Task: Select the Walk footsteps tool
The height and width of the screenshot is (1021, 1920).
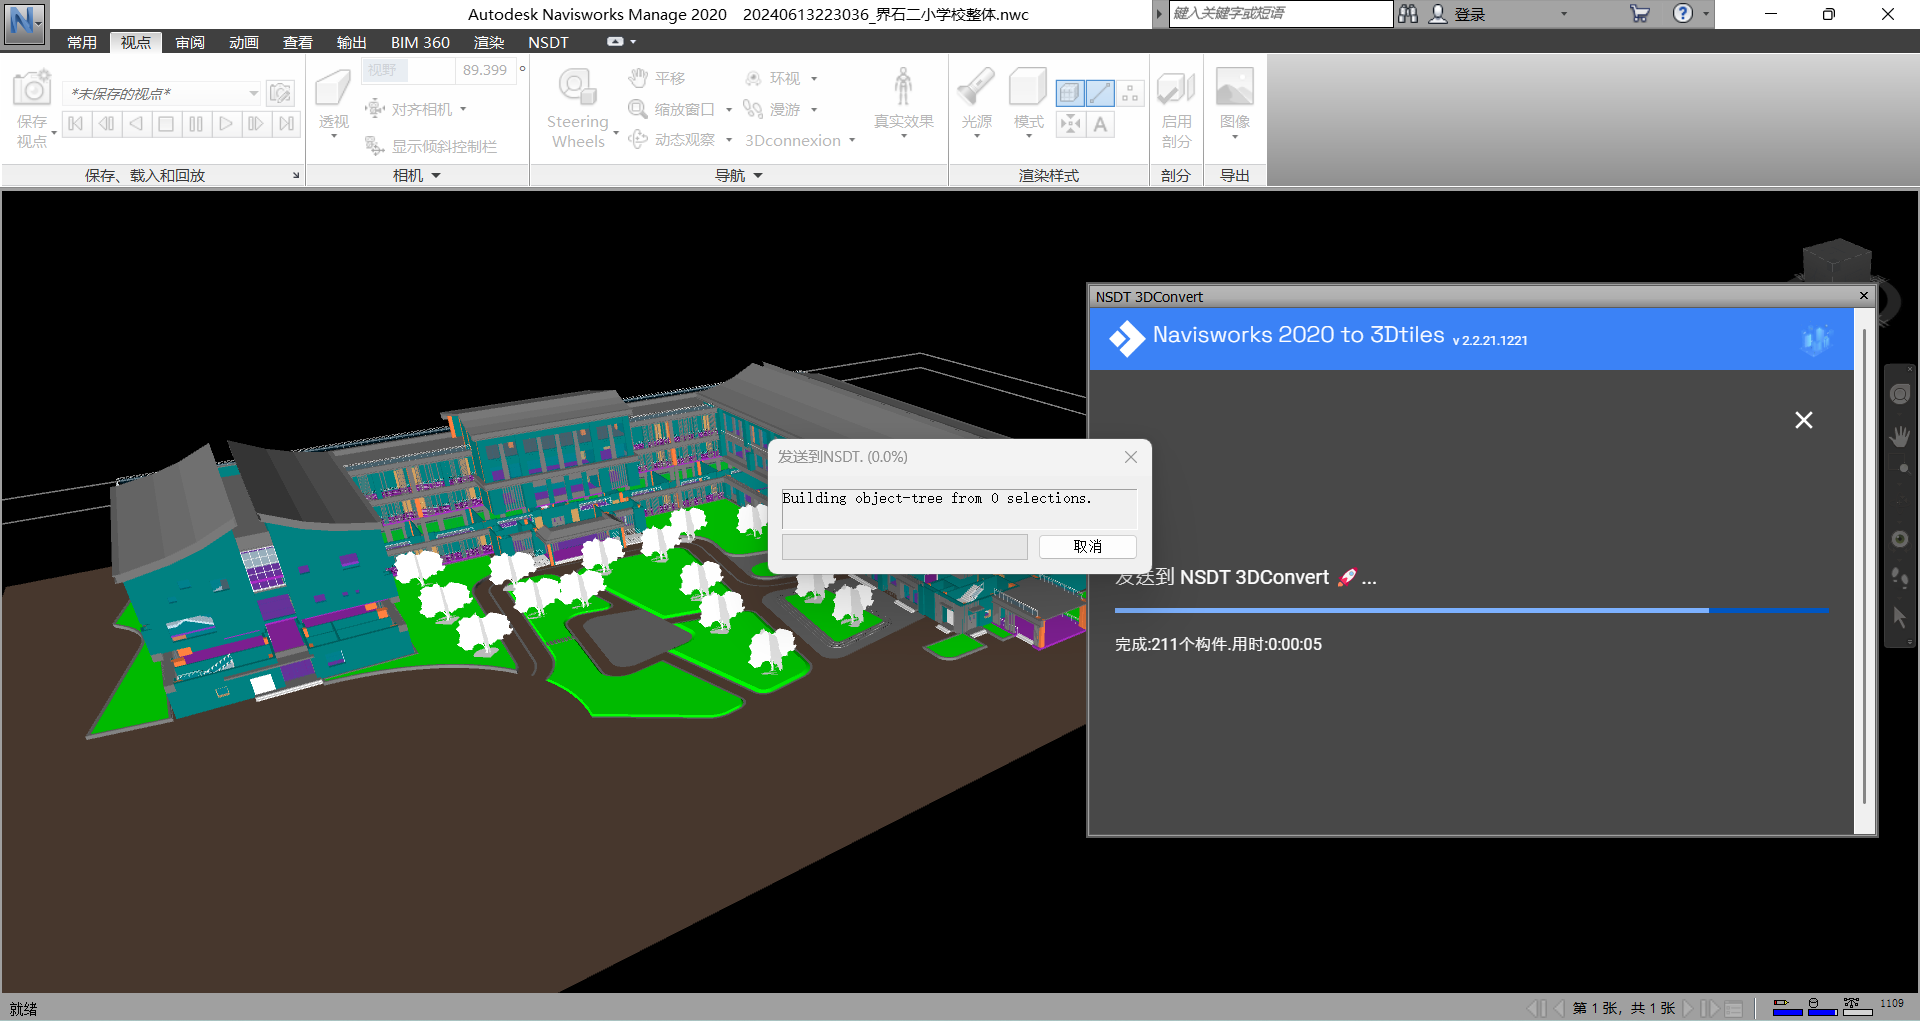Action: [753, 108]
